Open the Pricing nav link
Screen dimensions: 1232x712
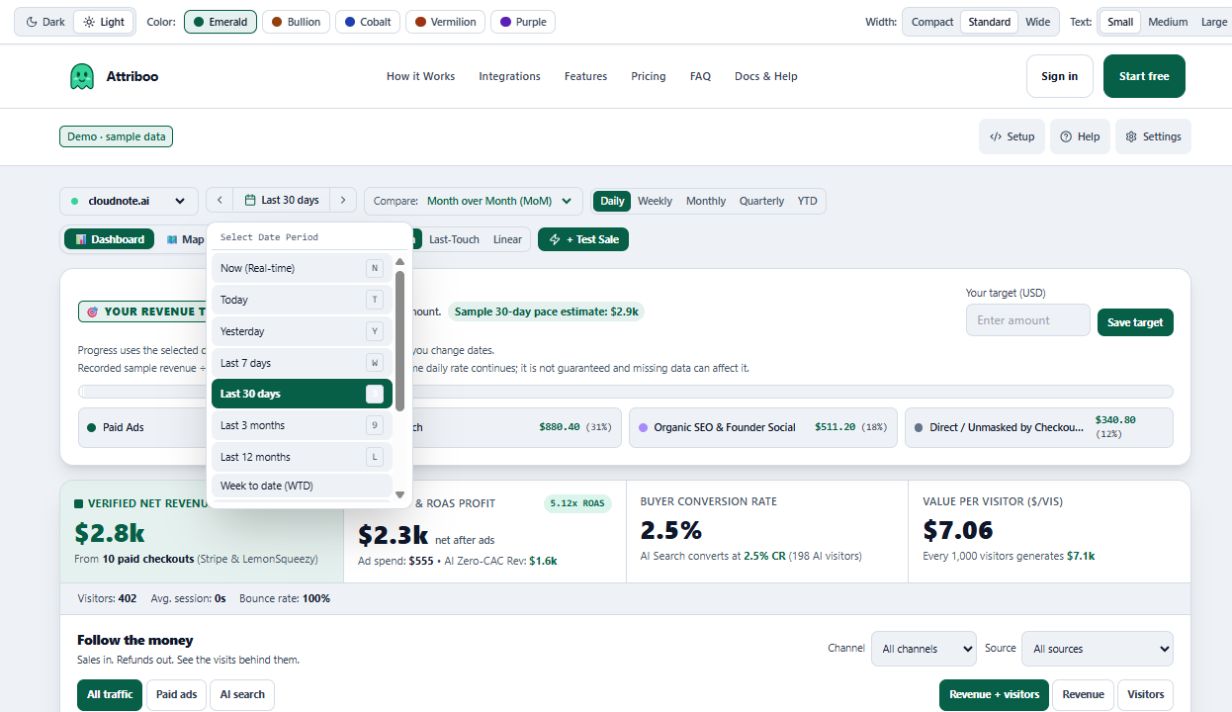pos(648,76)
